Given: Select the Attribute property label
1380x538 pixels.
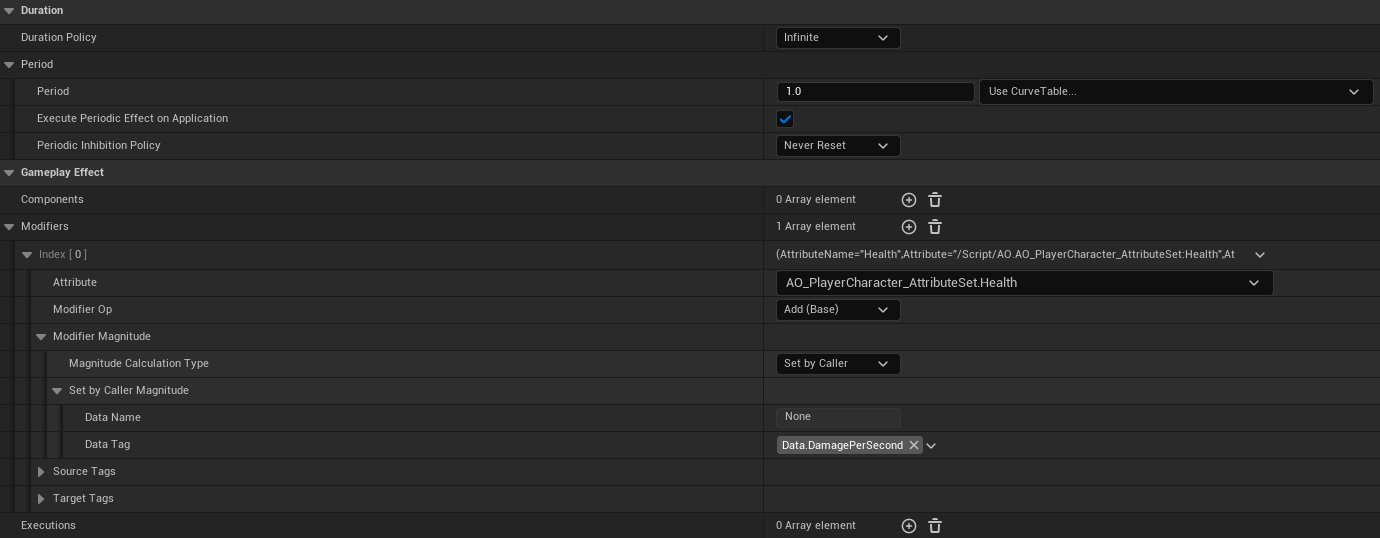Looking at the screenshot, I should 75,282.
